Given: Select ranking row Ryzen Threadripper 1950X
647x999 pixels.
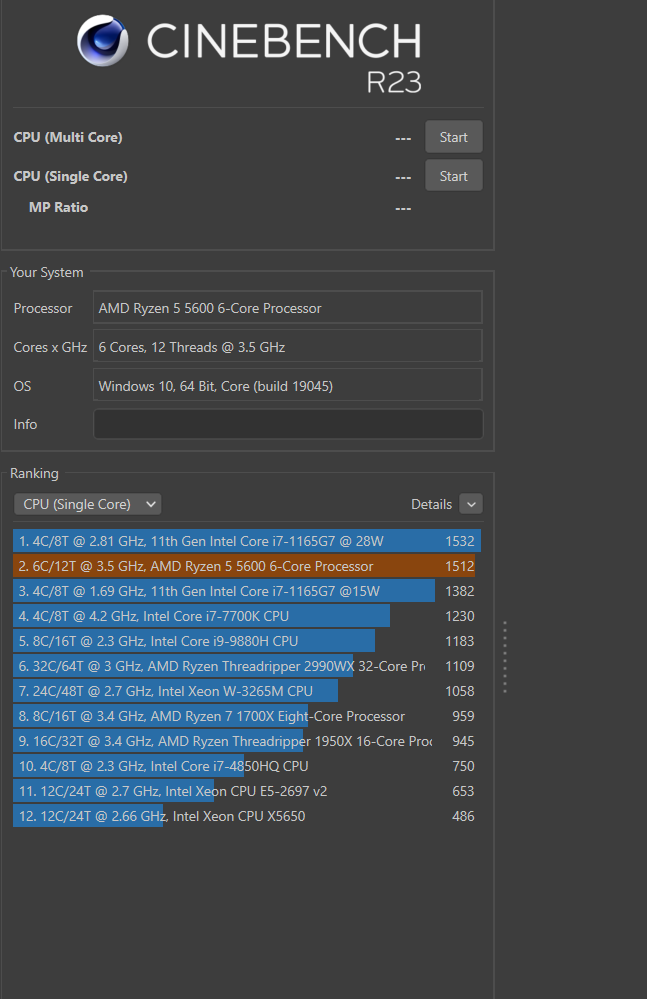Looking at the screenshot, I should point(246,741).
